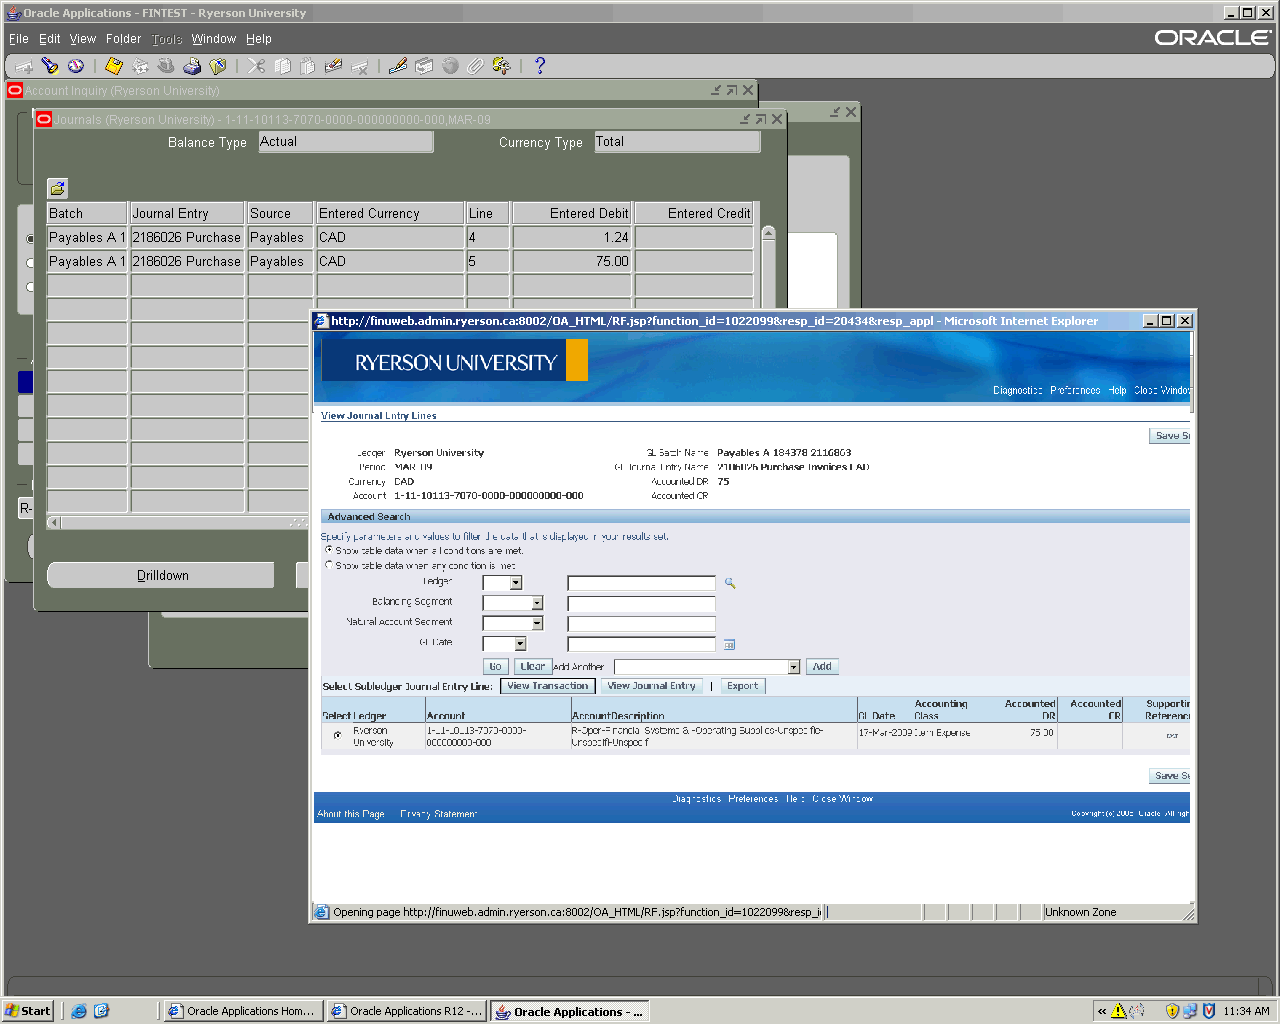Expand the Add Another criteria dropdown
Viewport: 1280px width, 1024px height.
coord(794,667)
